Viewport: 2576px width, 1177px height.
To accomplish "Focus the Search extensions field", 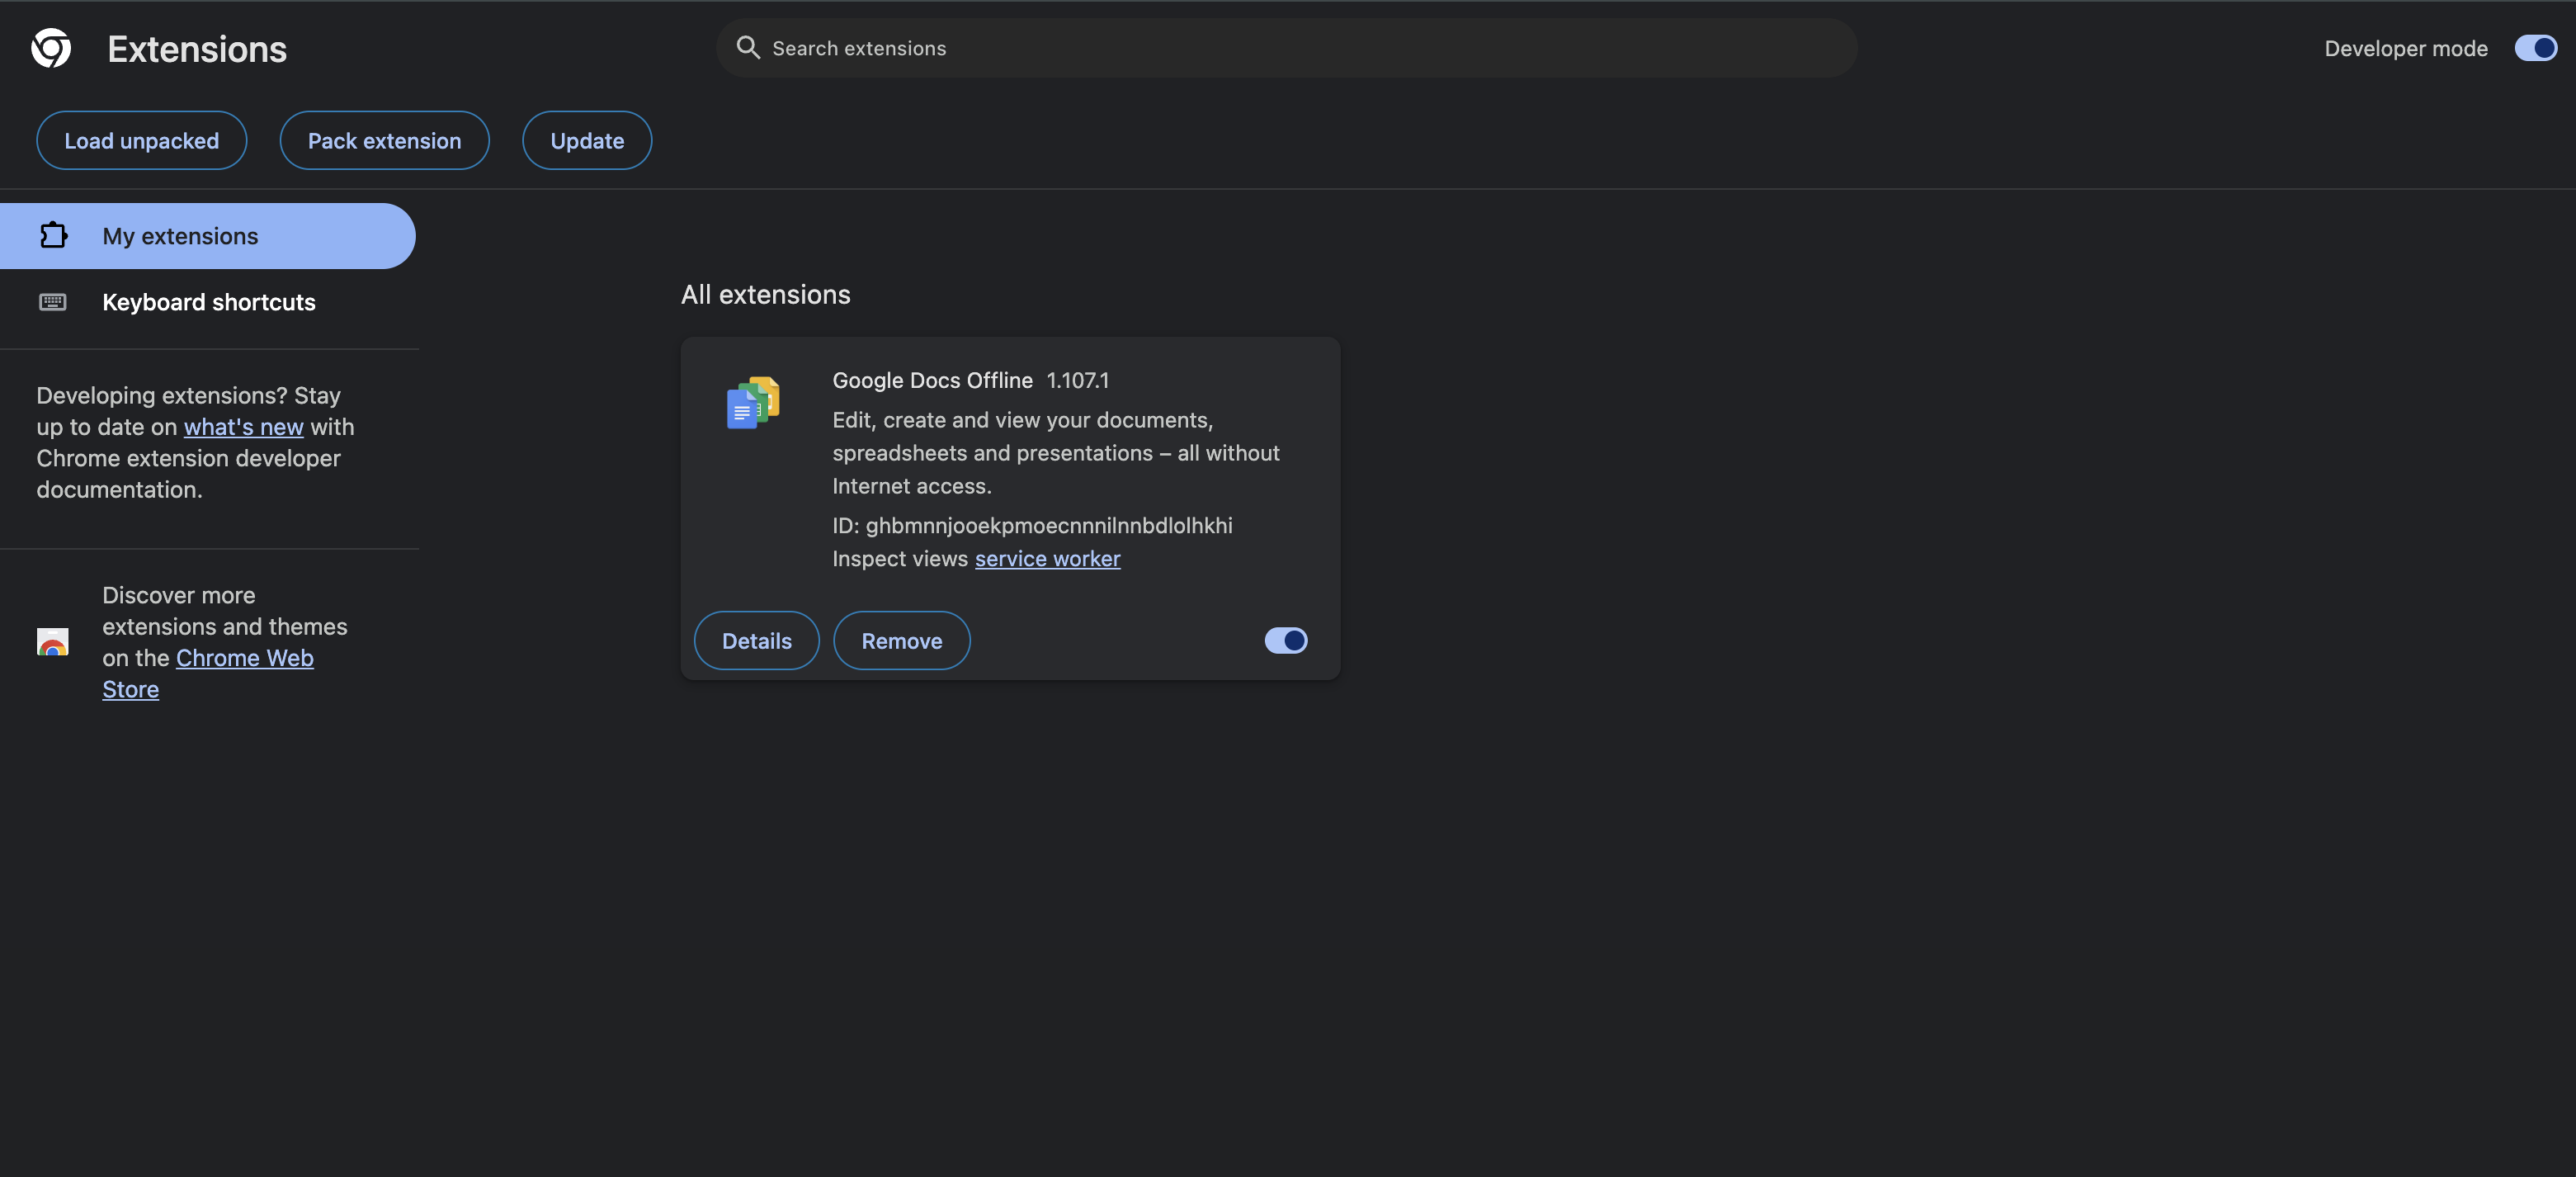I will click(x=1287, y=48).
